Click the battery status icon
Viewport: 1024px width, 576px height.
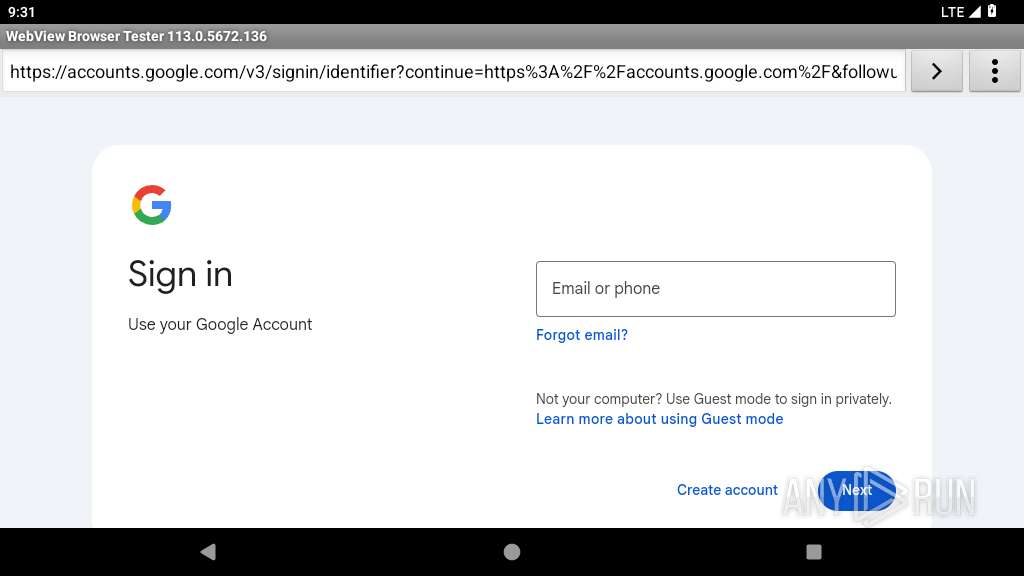992,11
